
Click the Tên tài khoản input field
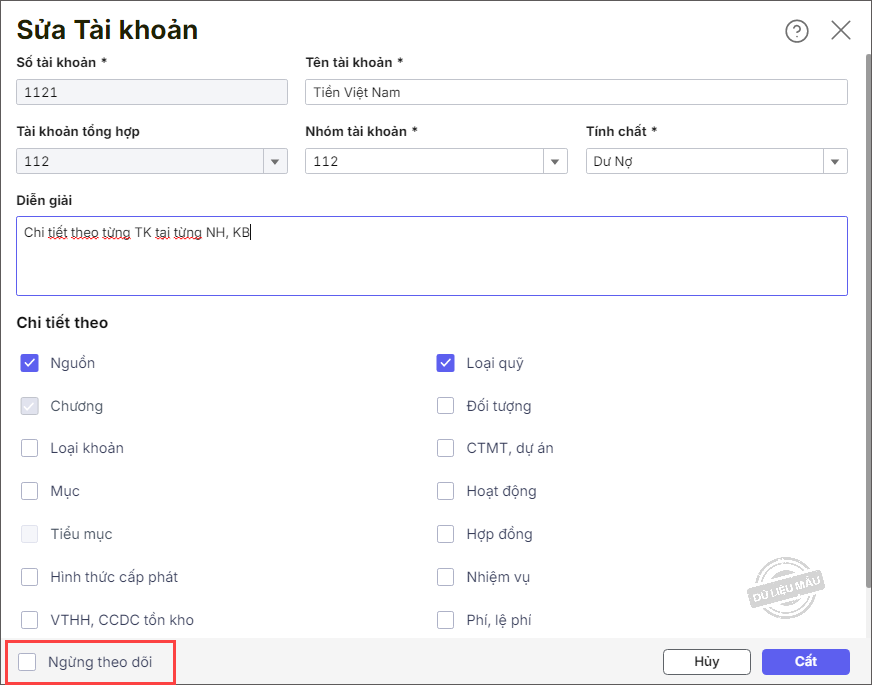click(x=576, y=93)
